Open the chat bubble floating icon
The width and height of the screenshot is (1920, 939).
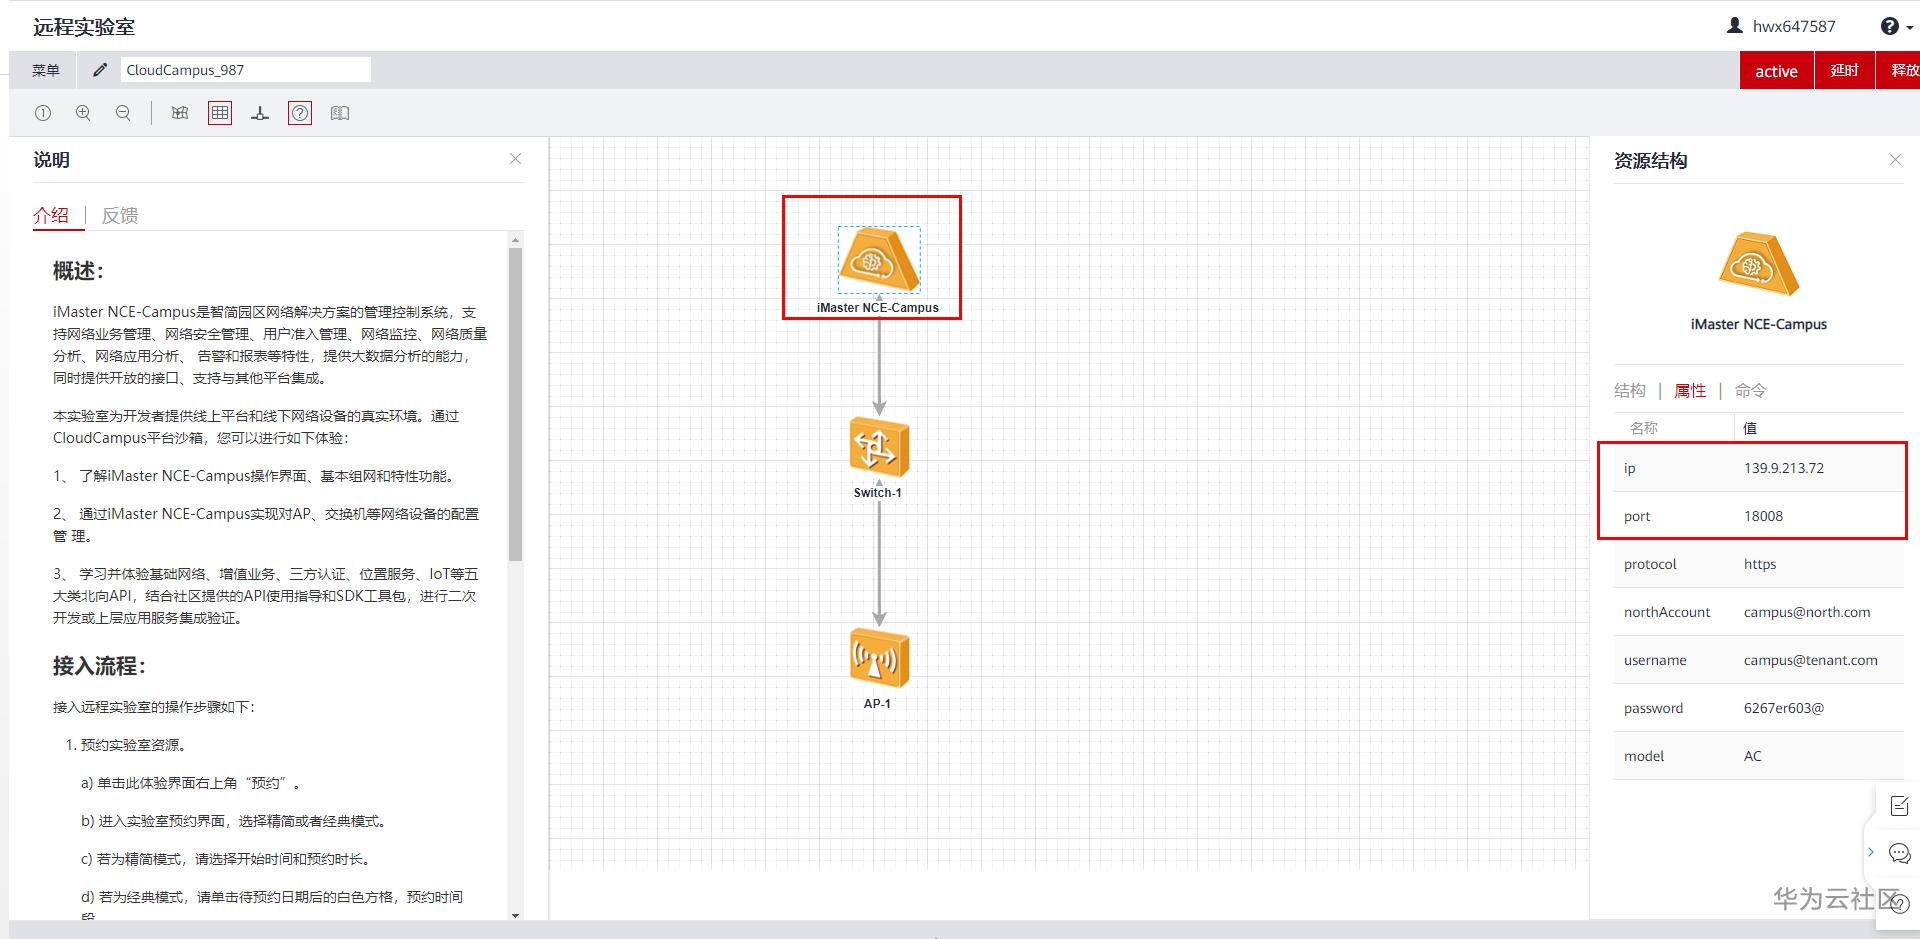[x=1899, y=853]
